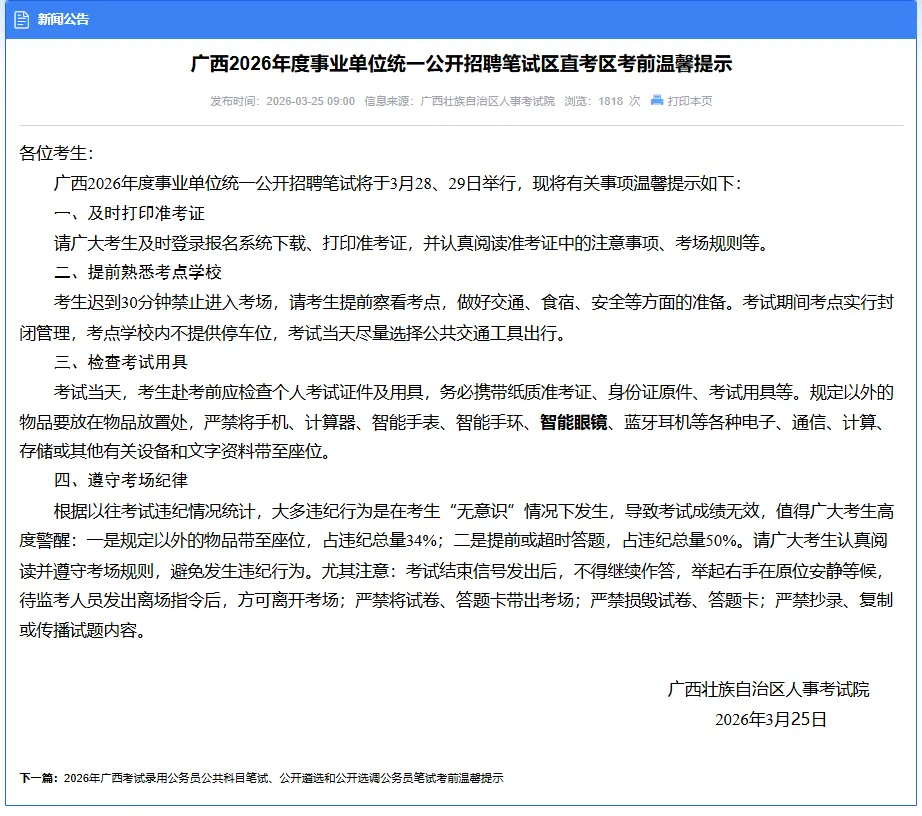This screenshot has width=922, height=816.
Task: Click the text 占违纪总量34%
Action: pyautogui.click(x=380, y=540)
